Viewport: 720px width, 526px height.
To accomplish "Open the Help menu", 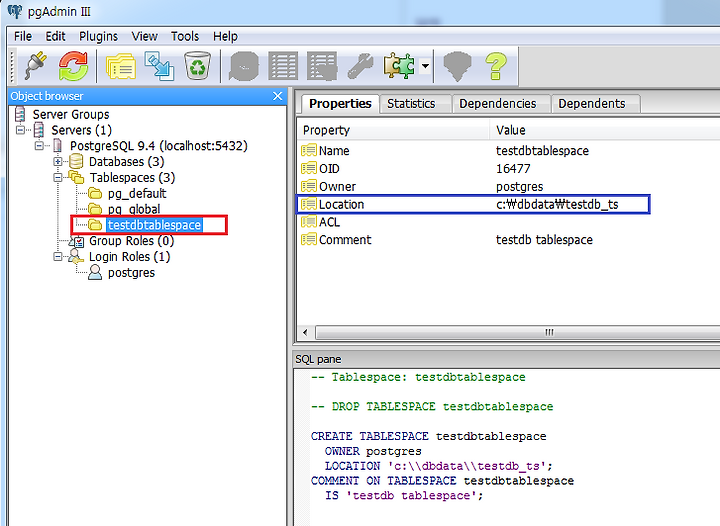I will click(225, 36).
